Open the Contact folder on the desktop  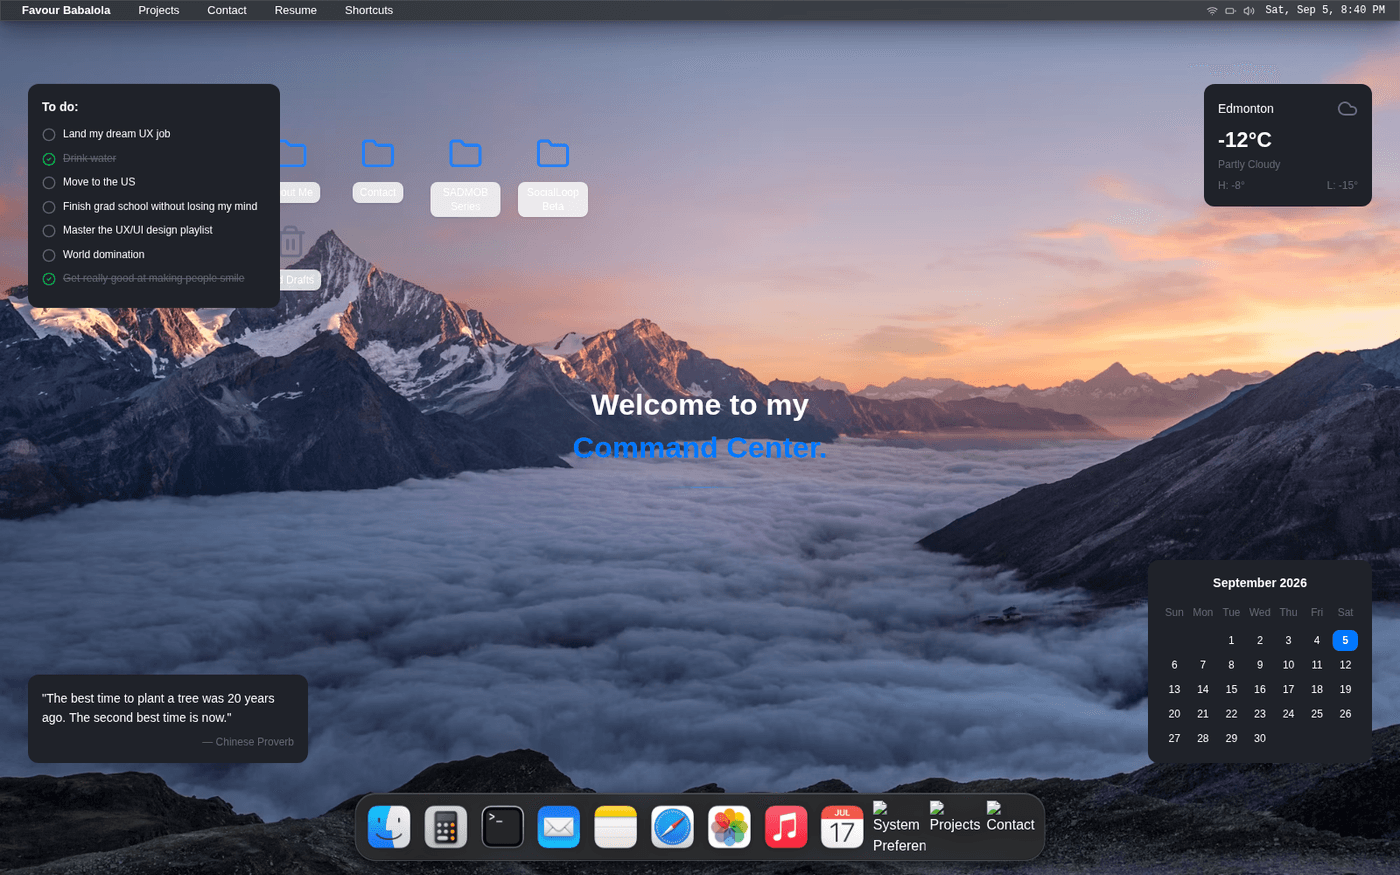(x=378, y=170)
